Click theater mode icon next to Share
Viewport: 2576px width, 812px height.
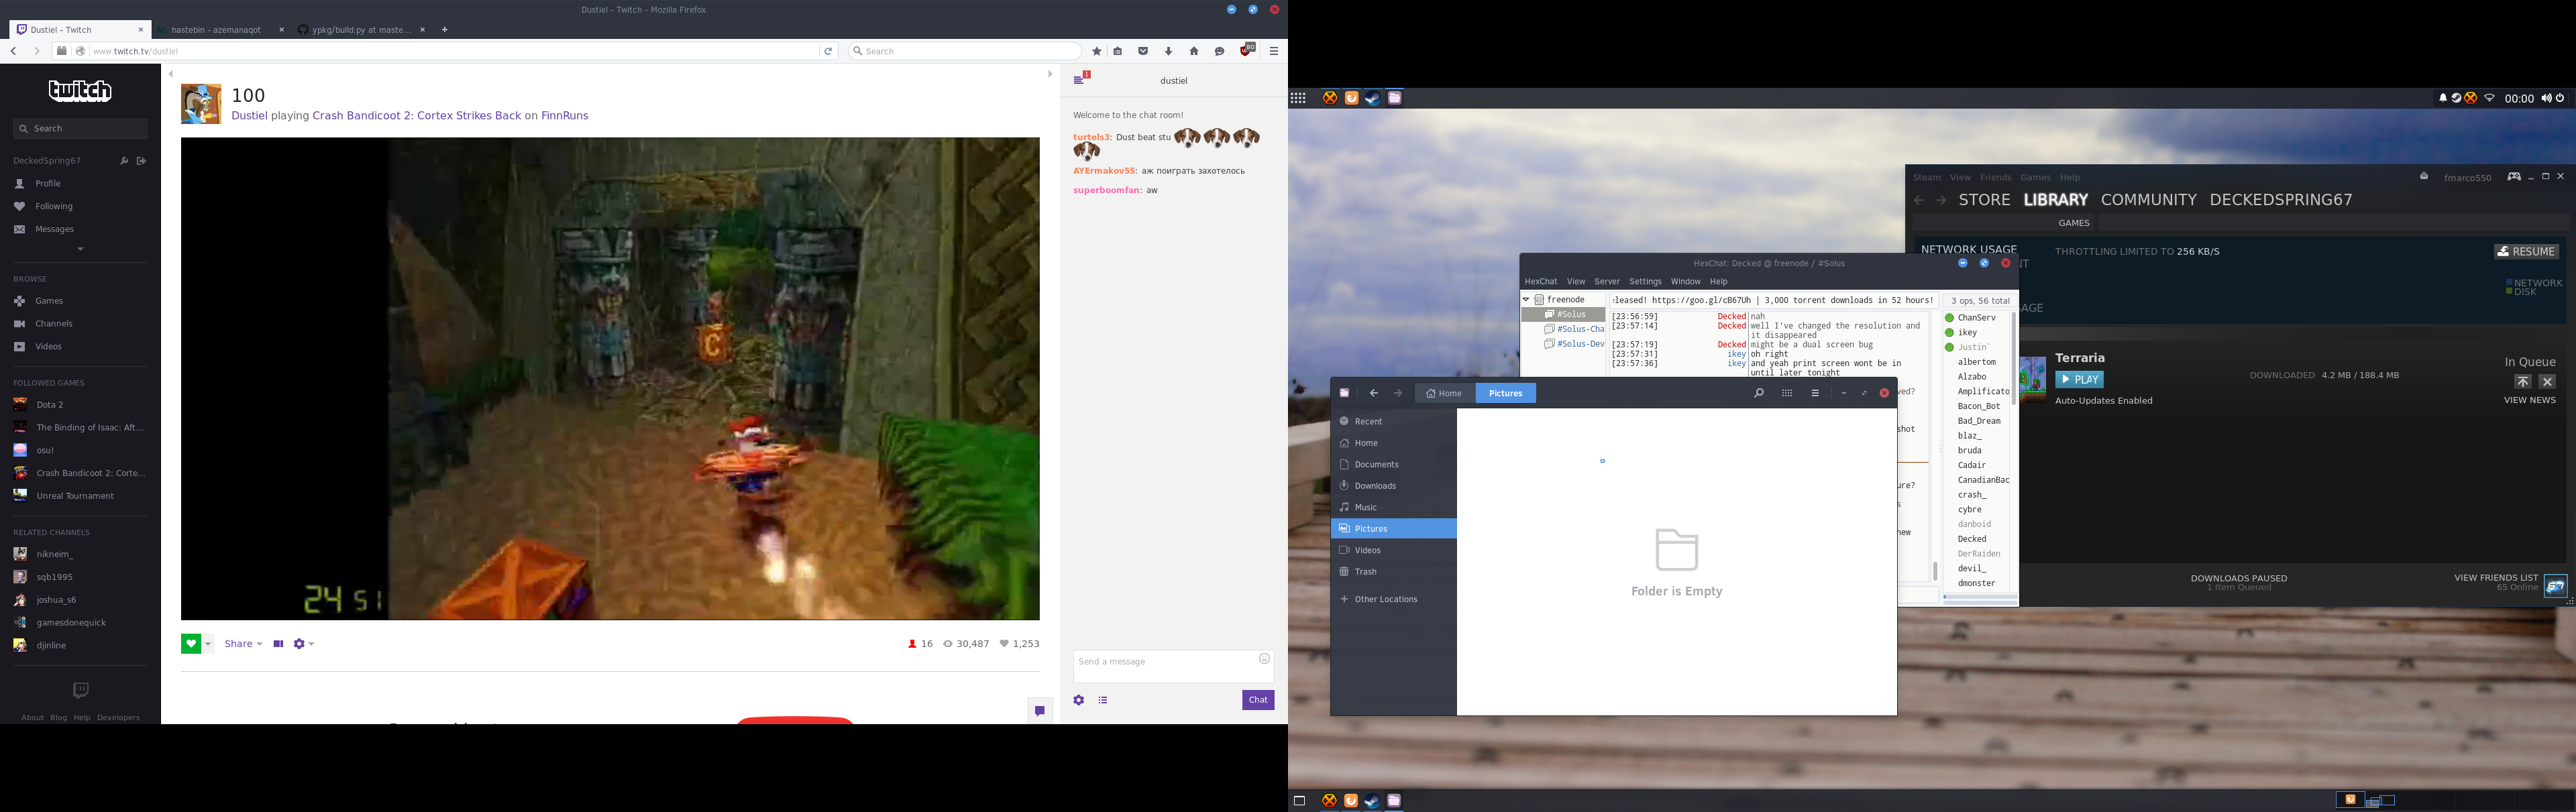point(278,644)
